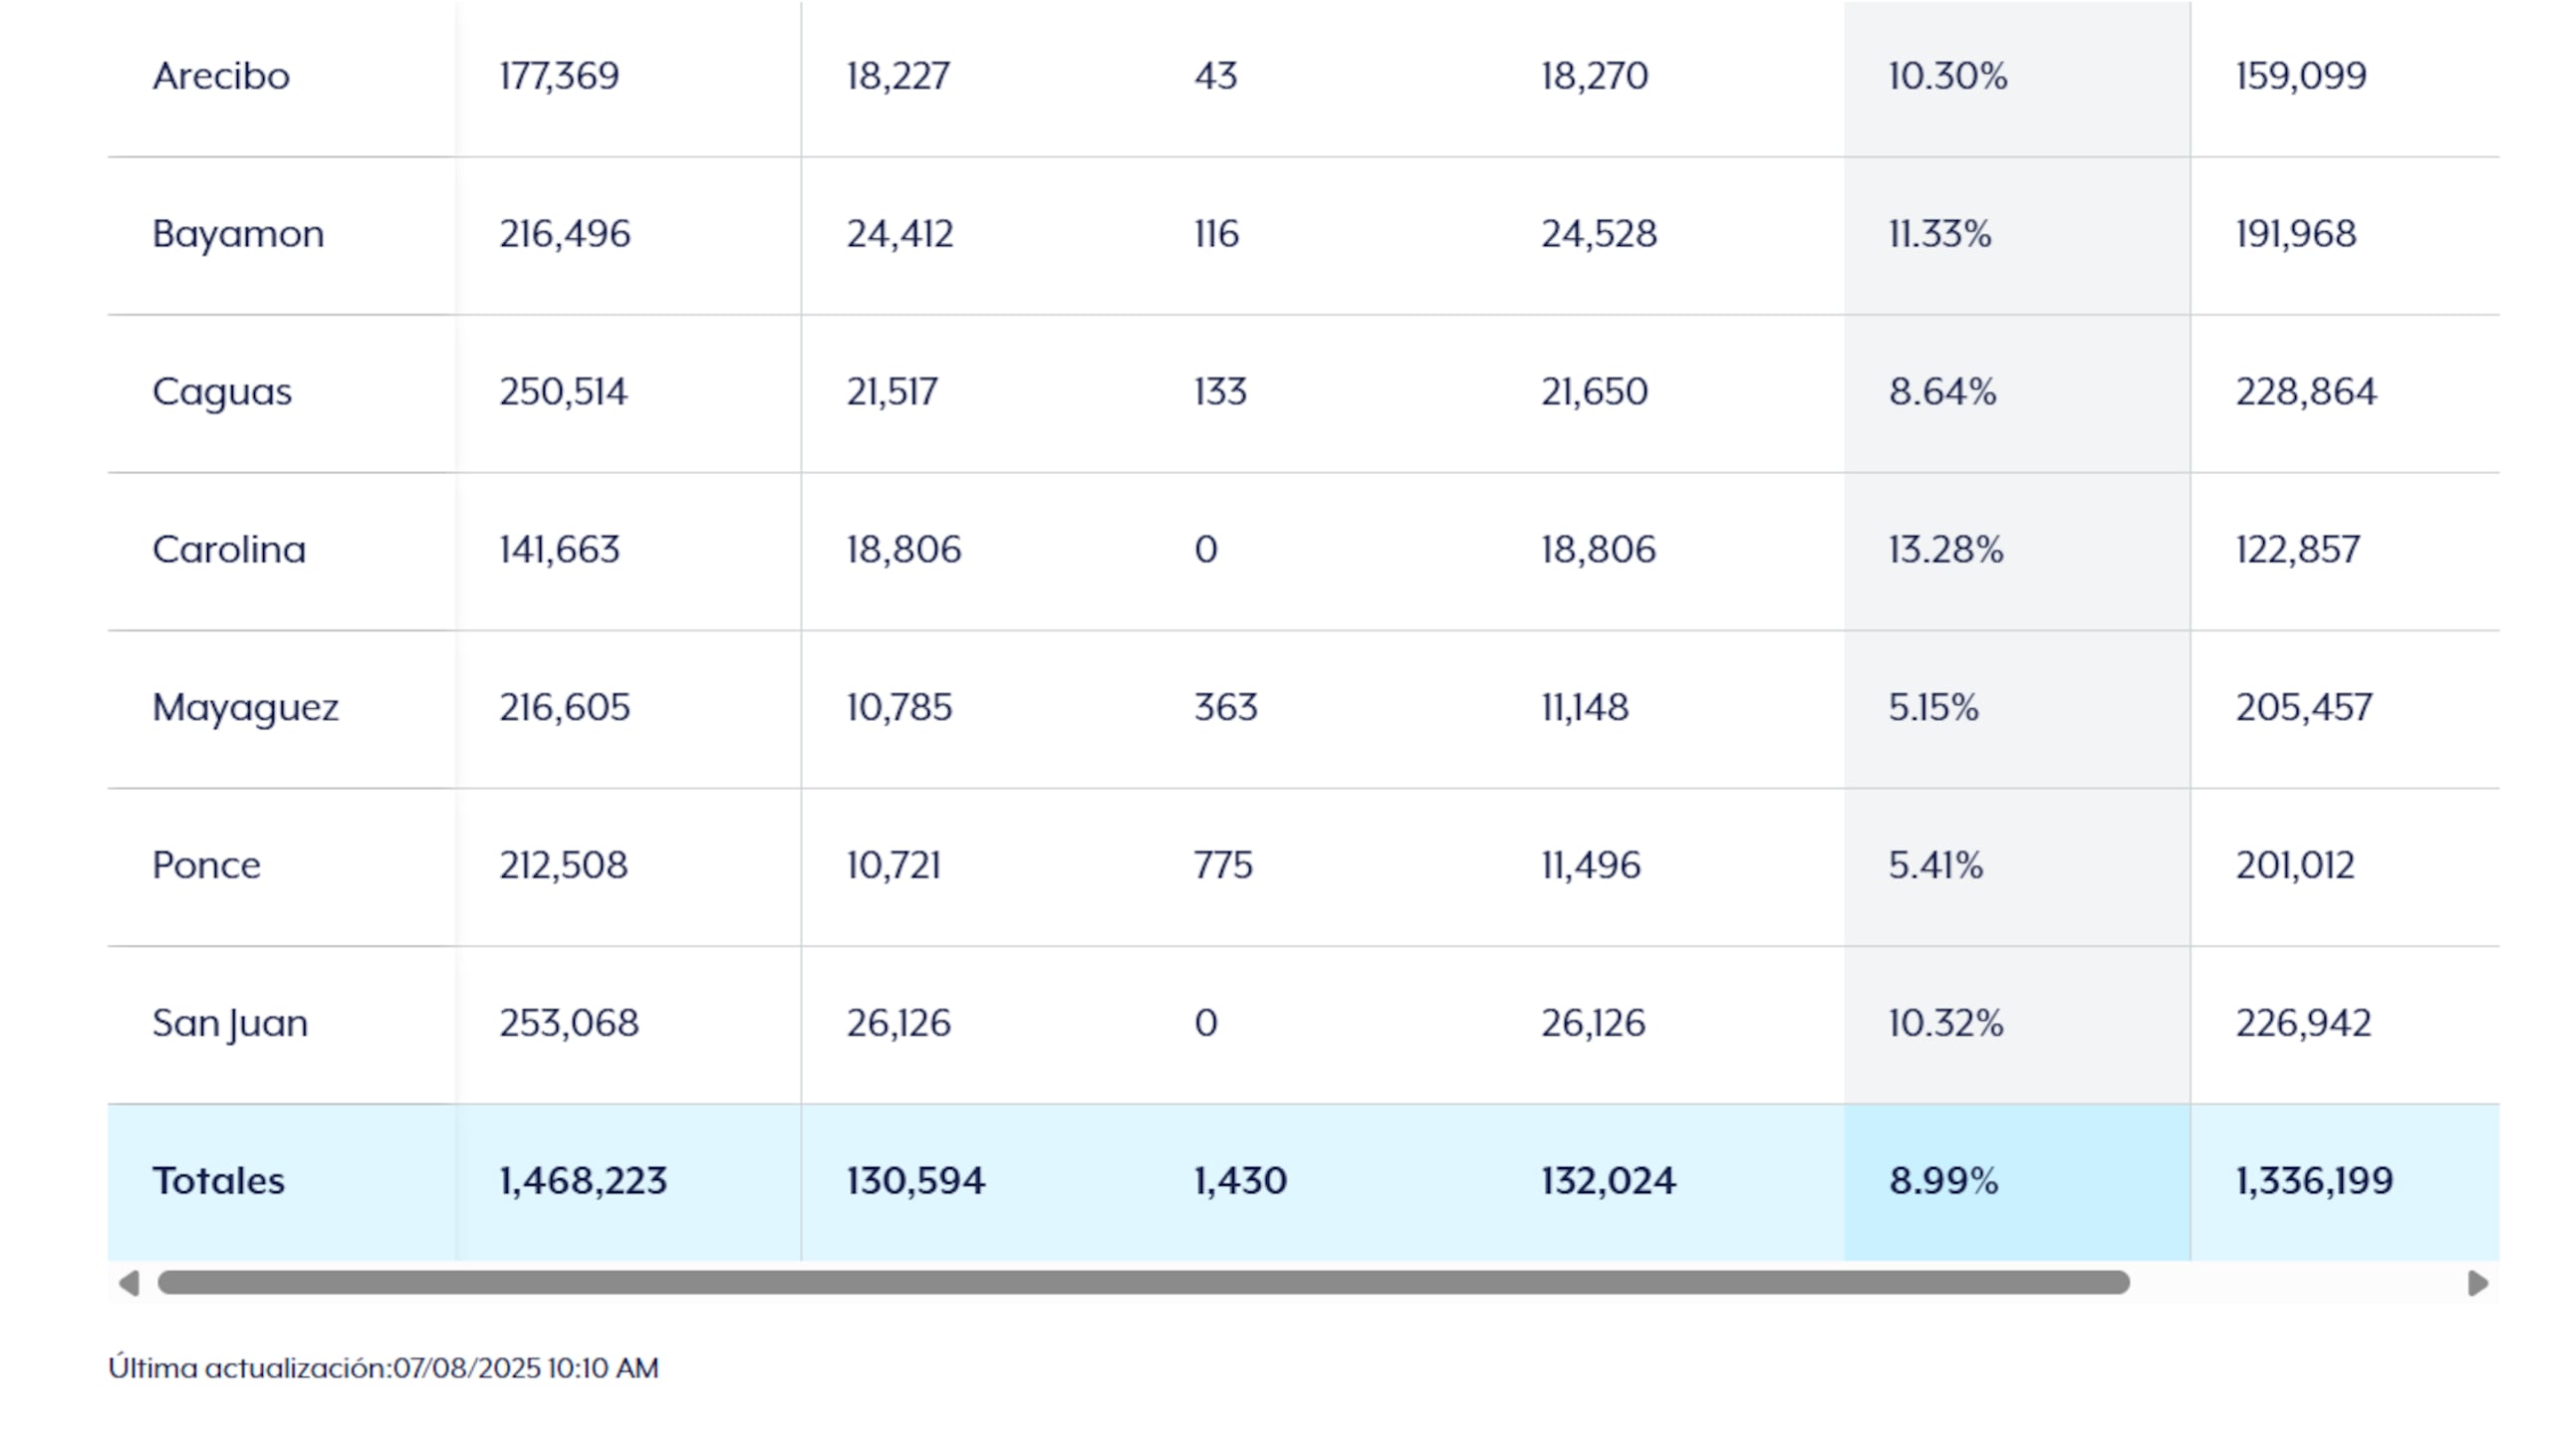Viewport: 2550px width, 1456px height.
Task: Click the empty scrollbar track right of the thumb
Action: [2295, 1283]
